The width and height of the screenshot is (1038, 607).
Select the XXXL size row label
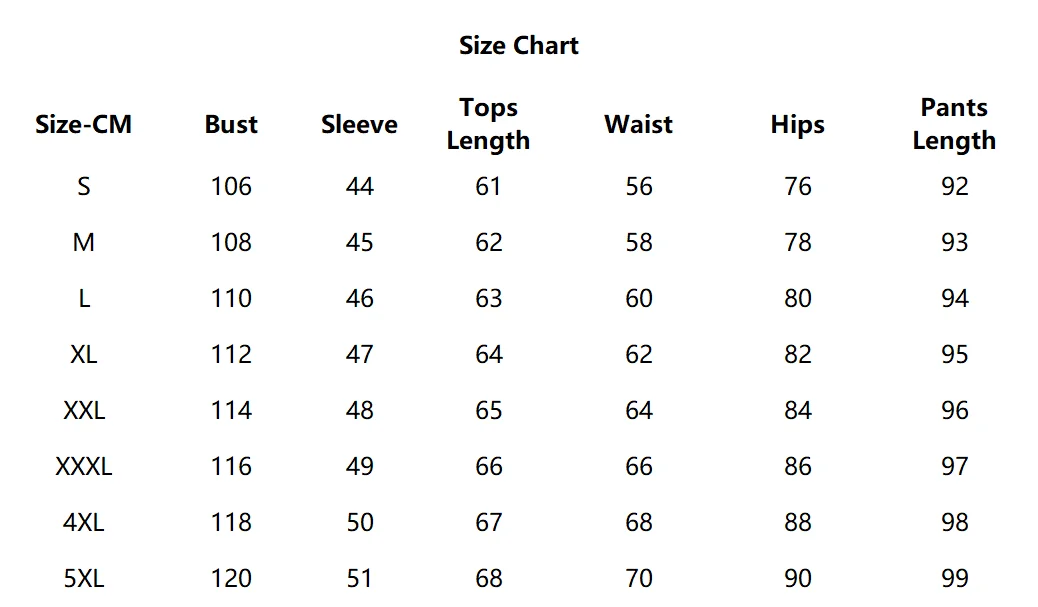(x=84, y=467)
